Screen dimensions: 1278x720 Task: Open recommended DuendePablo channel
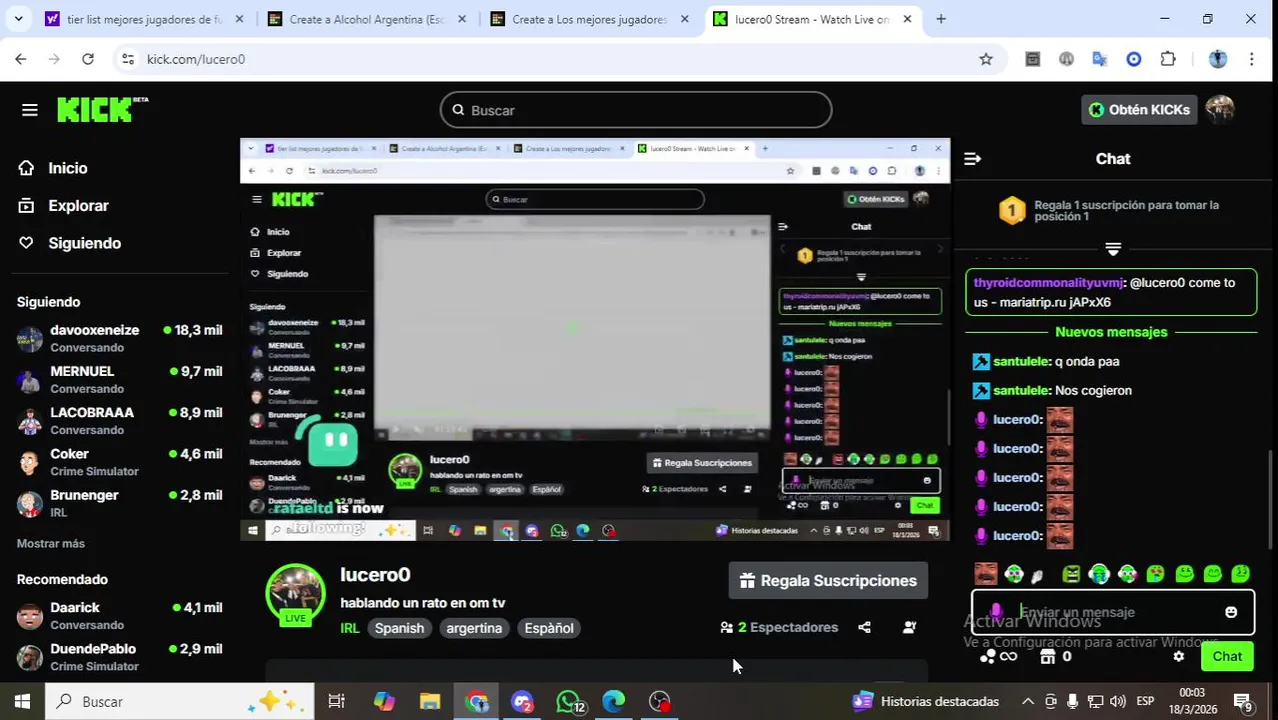tap(119, 657)
